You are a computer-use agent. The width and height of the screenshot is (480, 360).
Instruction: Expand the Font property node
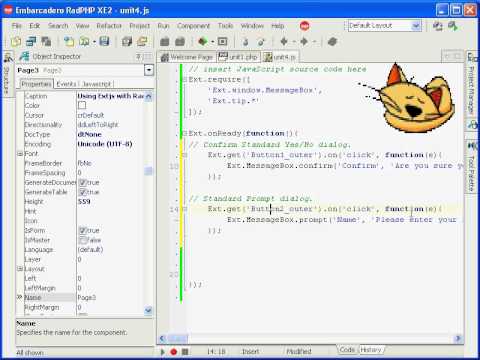click(x=20, y=154)
